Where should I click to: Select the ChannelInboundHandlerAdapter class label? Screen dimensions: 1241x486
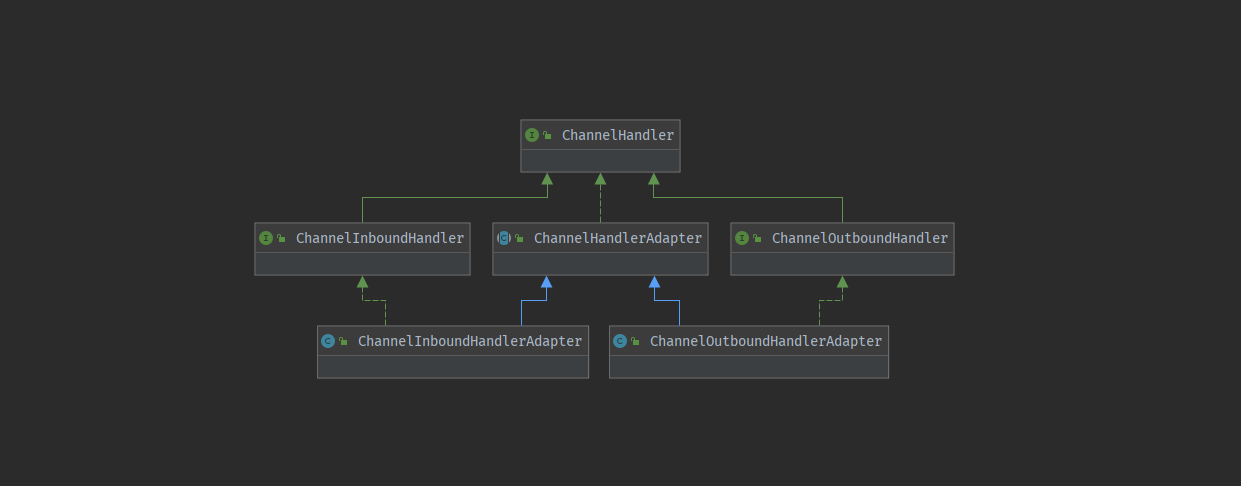[x=469, y=341]
